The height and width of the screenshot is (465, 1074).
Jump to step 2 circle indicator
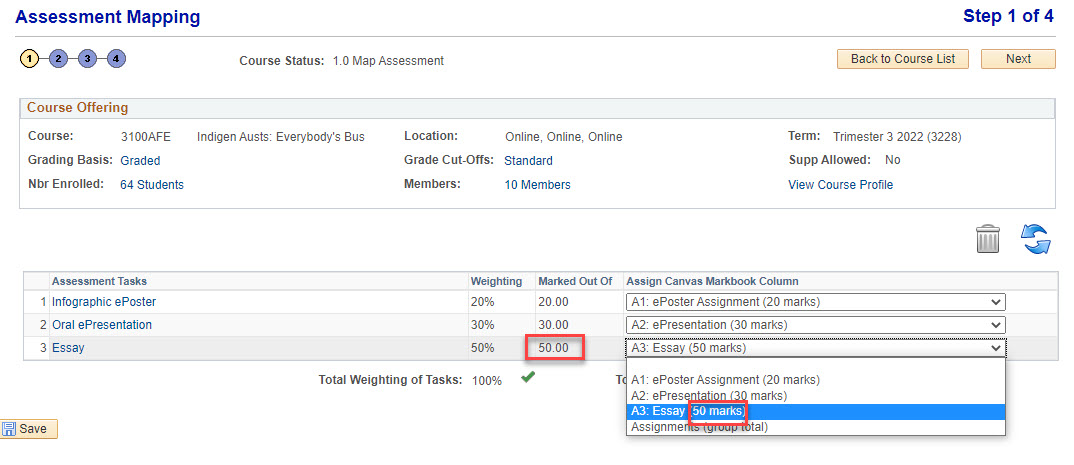click(x=59, y=59)
